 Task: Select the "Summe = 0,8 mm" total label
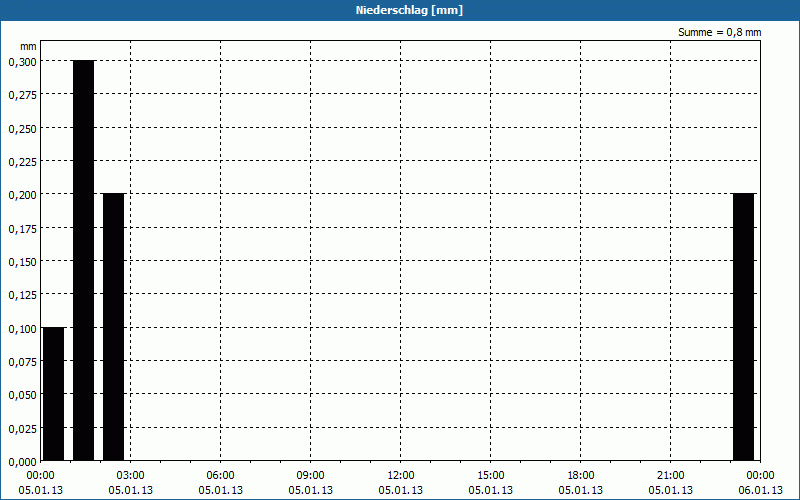point(719,32)
